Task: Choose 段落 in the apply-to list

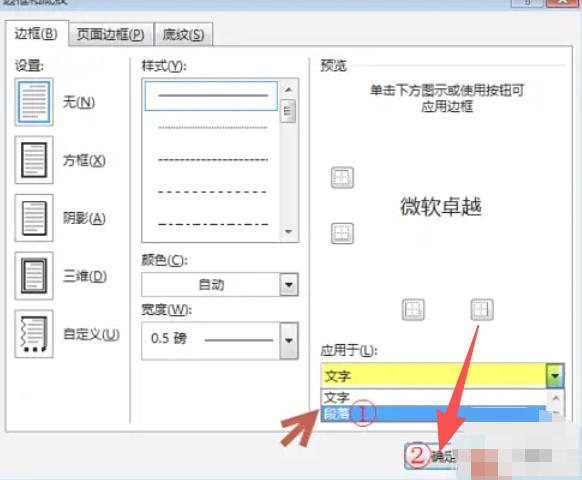Action: click(434, 413)
